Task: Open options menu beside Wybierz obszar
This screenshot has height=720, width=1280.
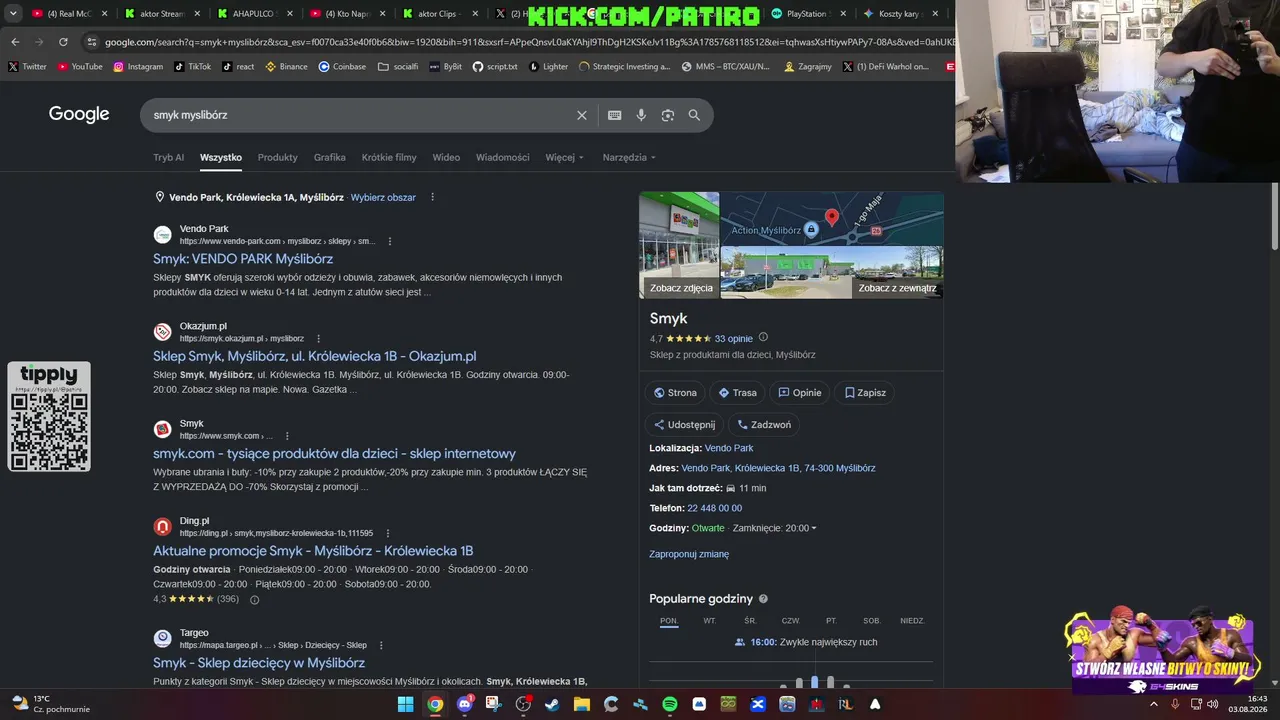Action: pyautogui.click(x=433, y=197)
